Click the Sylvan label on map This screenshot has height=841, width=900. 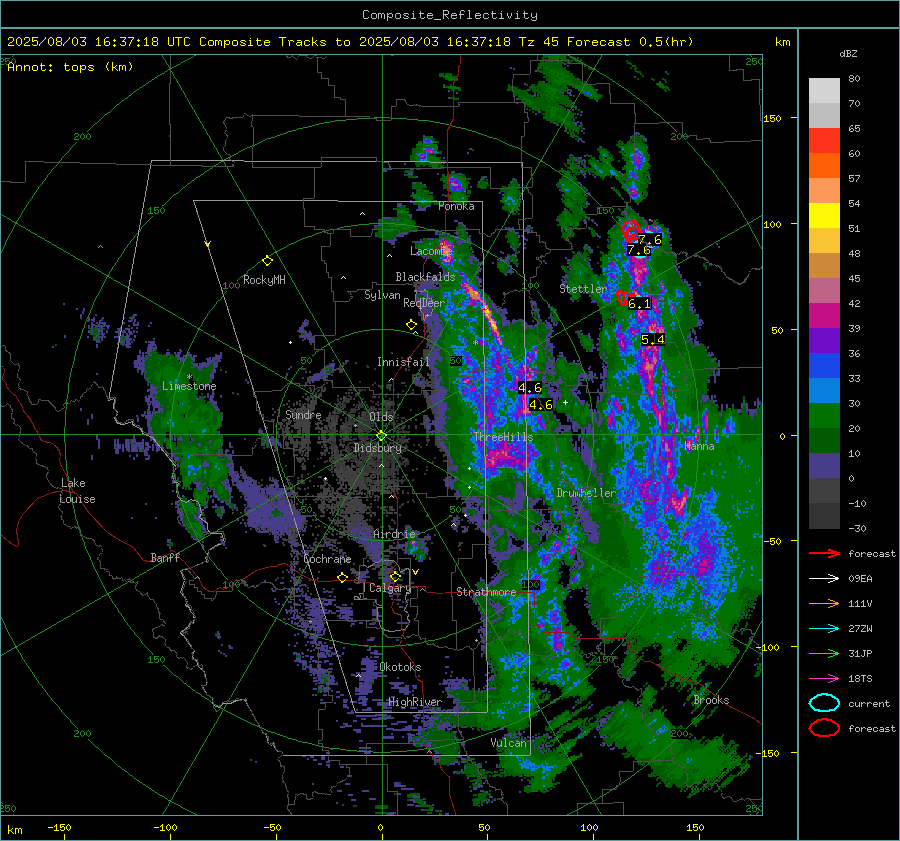click(382, 296)
